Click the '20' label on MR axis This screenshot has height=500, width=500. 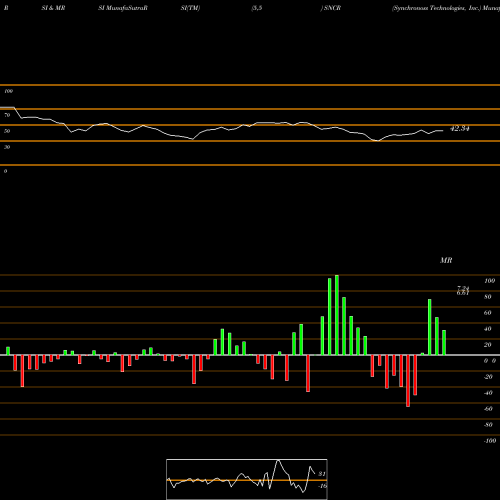coord(488,345)
